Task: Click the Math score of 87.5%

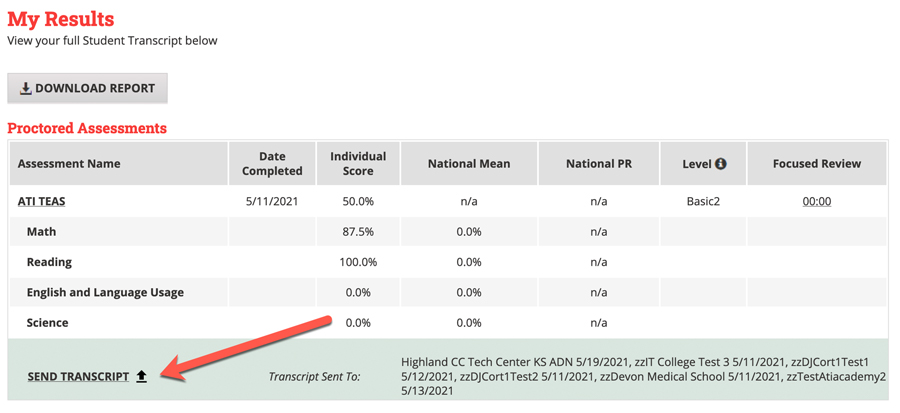Action: pos(358,232)
